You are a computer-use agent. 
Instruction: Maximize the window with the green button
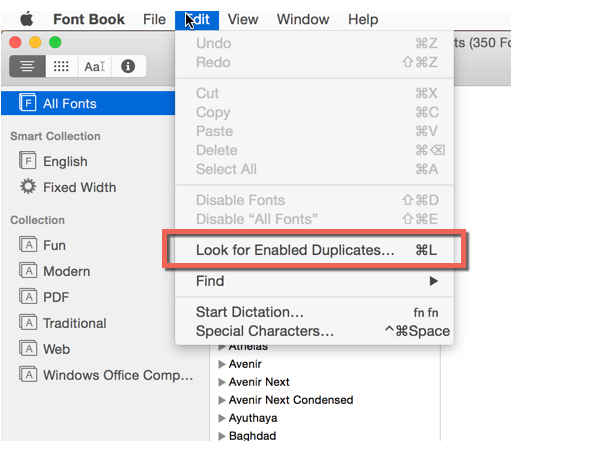click(x=55, y=42)
